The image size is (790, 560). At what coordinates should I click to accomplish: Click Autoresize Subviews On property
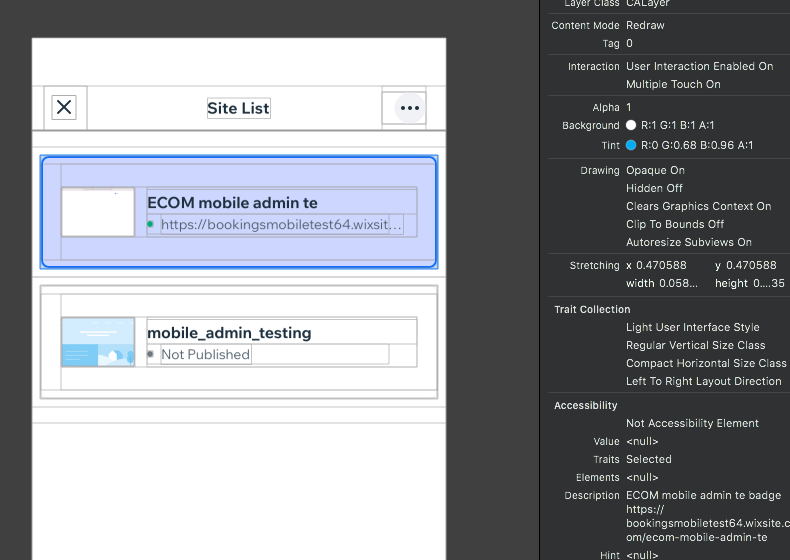point(689,242)
